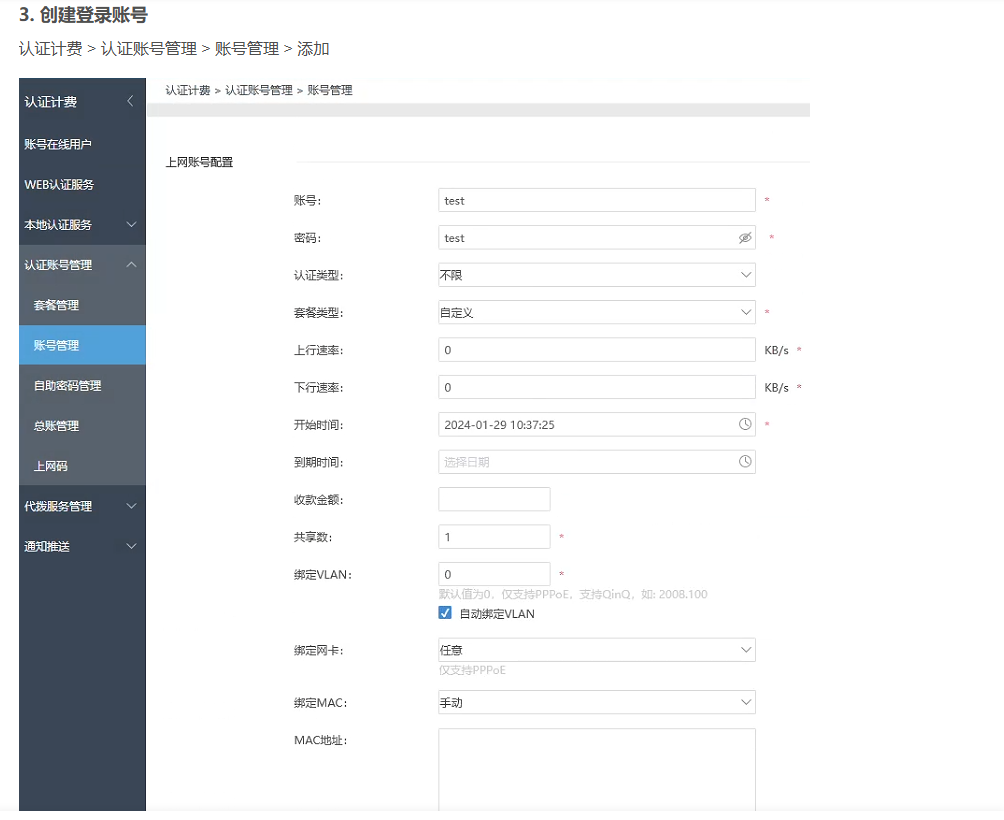Click the 账号 input field
Viewport: 1004px width, 820px height.
(x=597, y=200)
